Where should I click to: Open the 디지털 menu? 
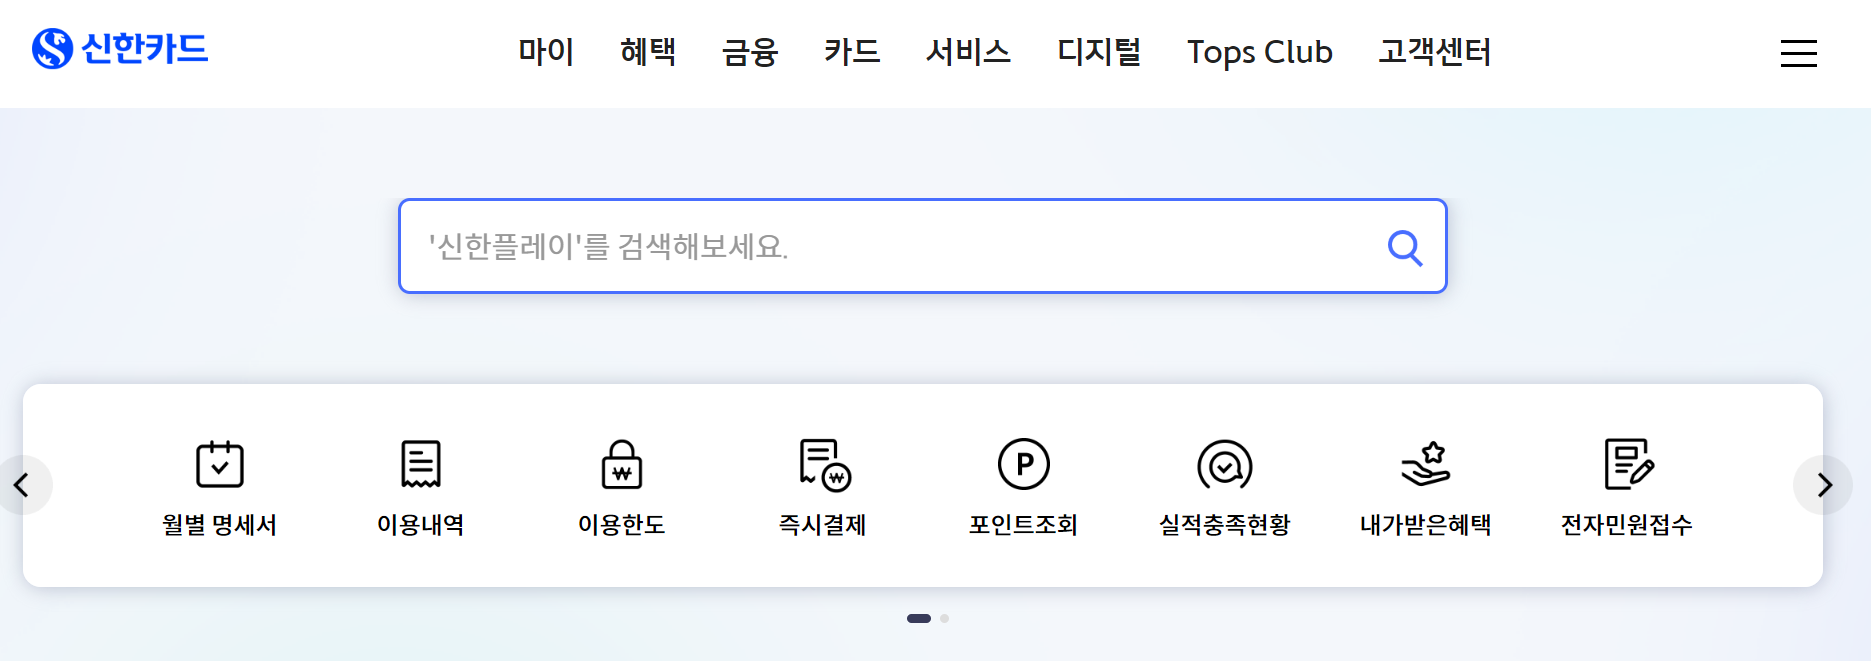tap(1099, 52)
